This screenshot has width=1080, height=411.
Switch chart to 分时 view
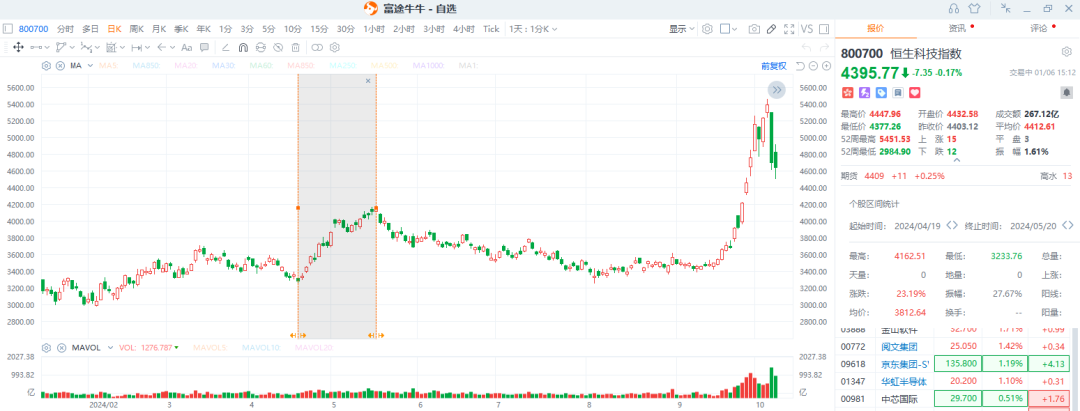pos(65,29)
